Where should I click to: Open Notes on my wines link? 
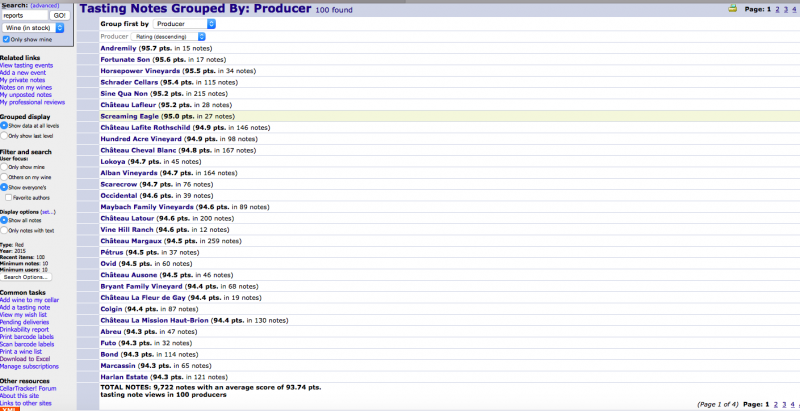pos(26,88)
